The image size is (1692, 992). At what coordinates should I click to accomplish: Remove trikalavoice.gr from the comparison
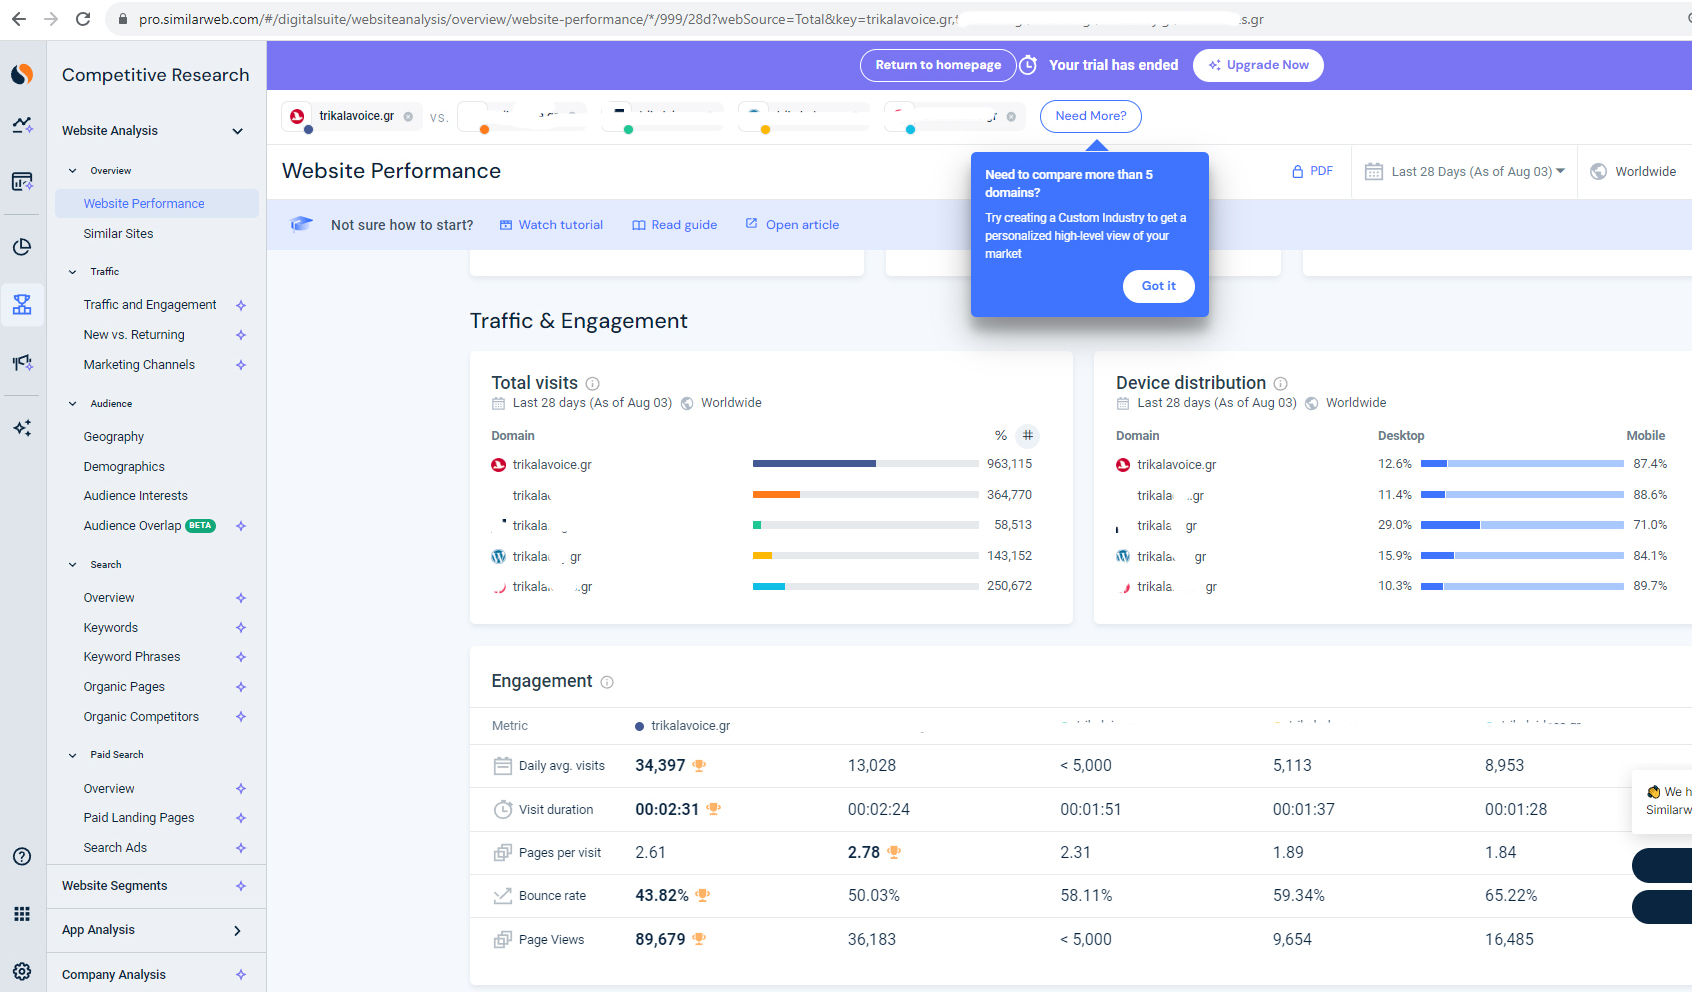click(x=408, y=117)
